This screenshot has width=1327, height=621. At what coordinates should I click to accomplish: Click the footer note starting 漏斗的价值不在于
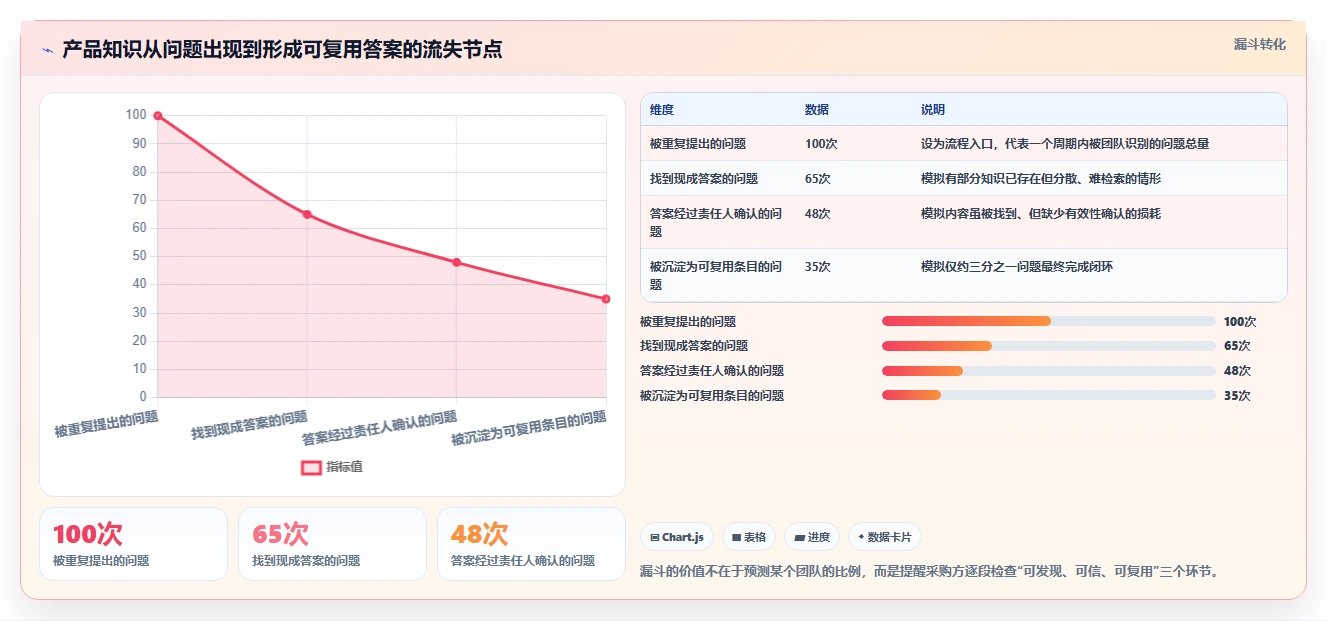coord(929,572)
